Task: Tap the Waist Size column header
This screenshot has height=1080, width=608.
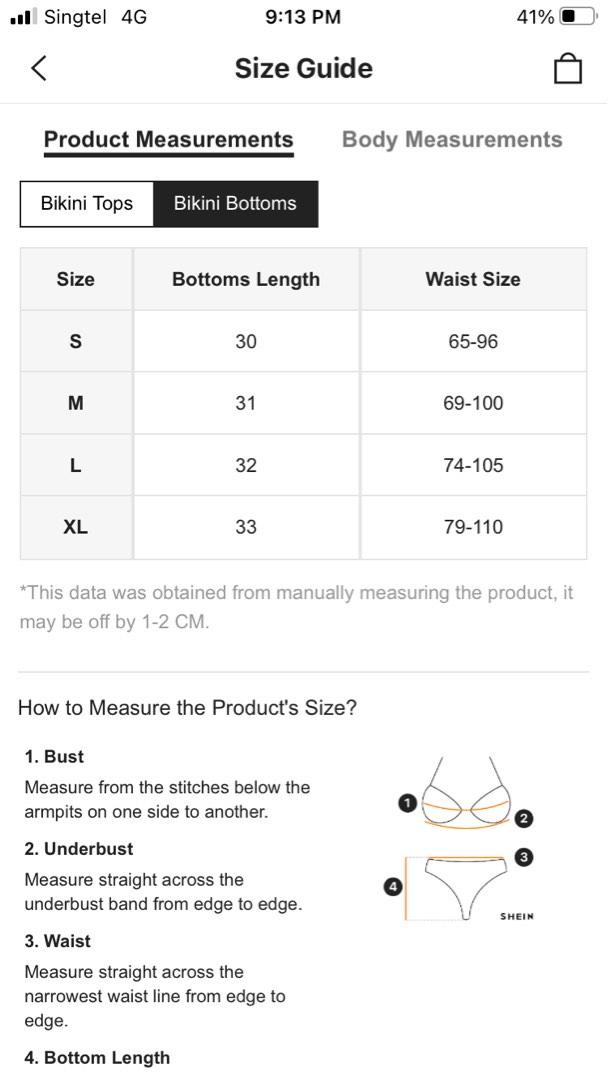Action: pos(473,280)
